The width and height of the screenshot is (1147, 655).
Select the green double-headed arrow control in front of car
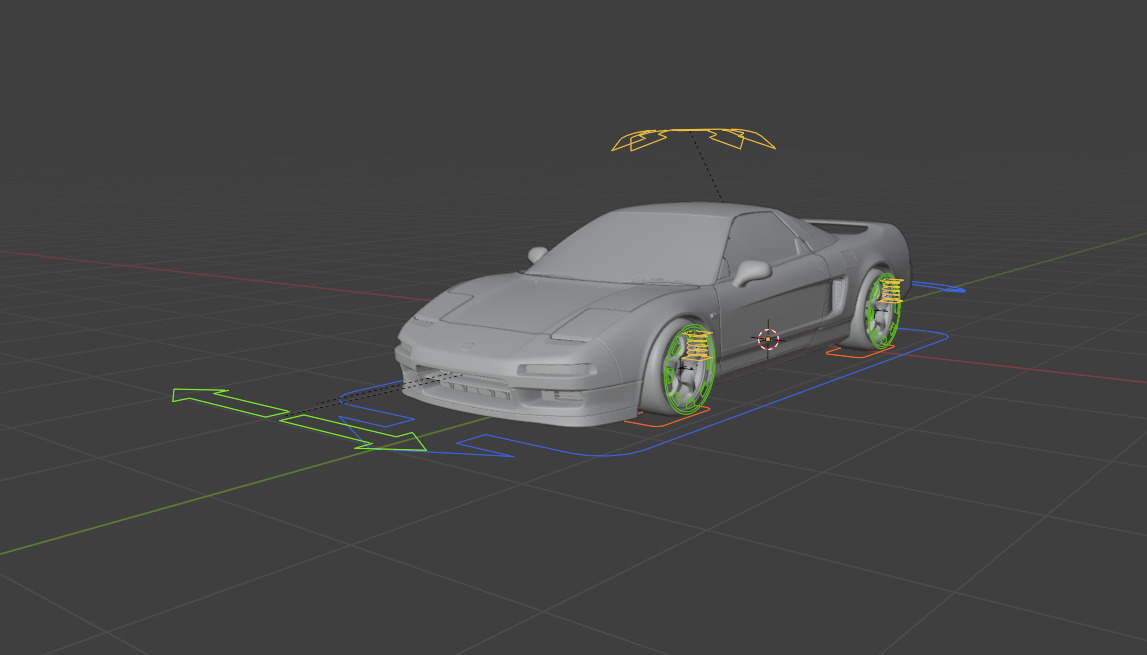[x=298, y=419]
